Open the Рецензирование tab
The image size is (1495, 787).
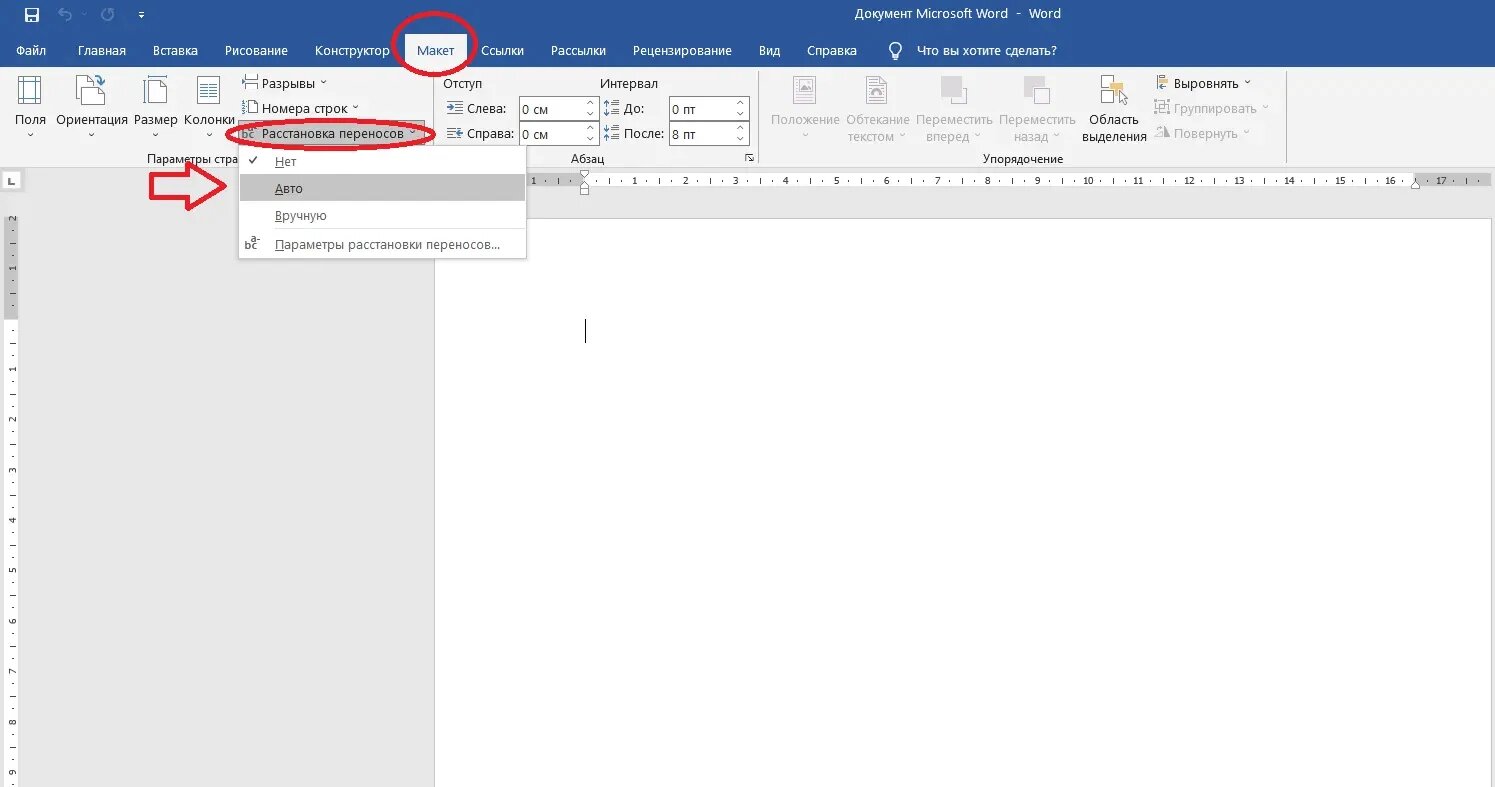point(682,50)
